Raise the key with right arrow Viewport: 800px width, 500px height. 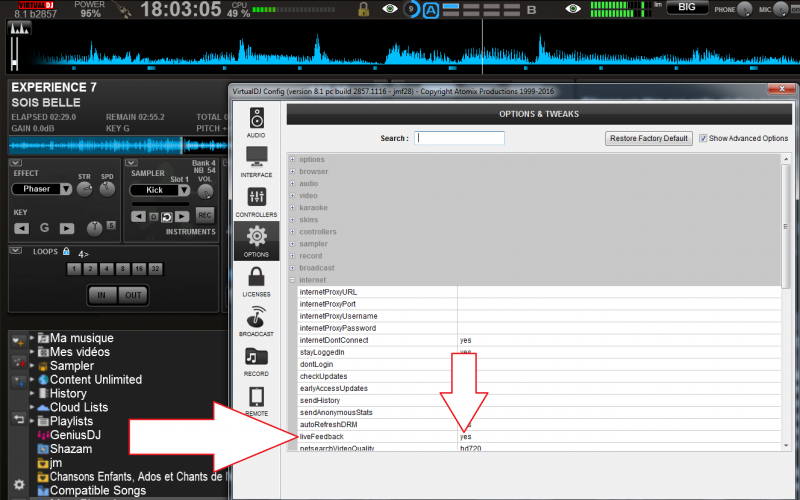coord(67,228)
